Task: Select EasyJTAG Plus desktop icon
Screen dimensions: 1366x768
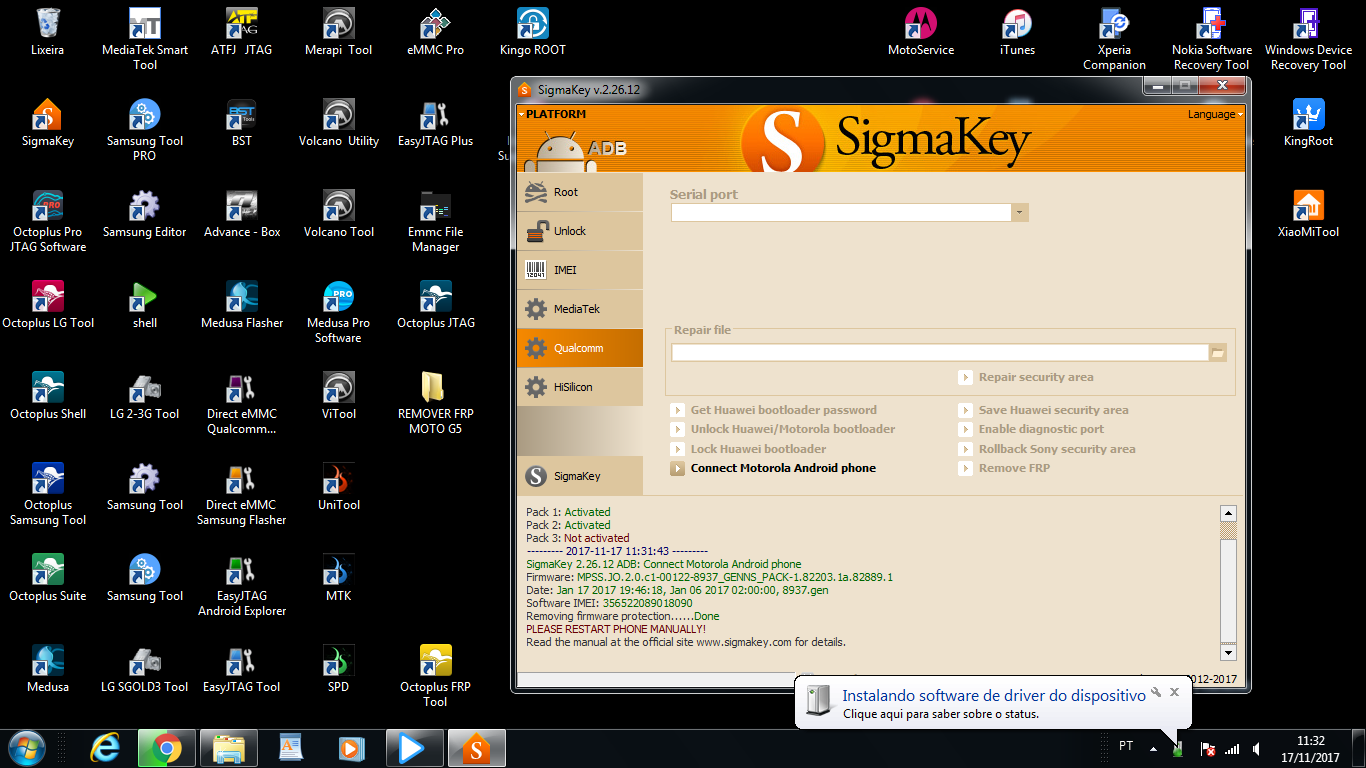Action: click(435, 122)
